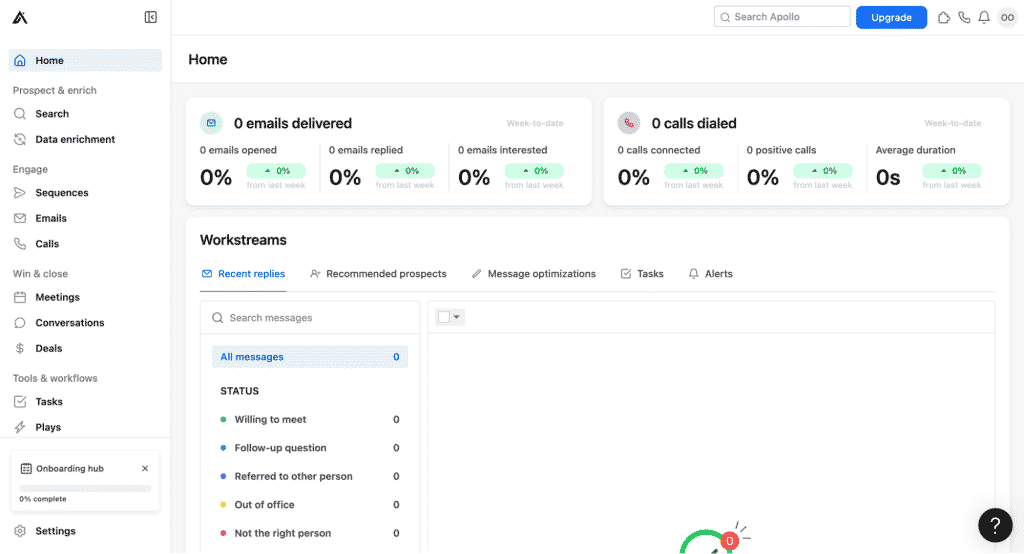
Task: Switch to Message optimizations tab
Action: (x=534, y=274)
